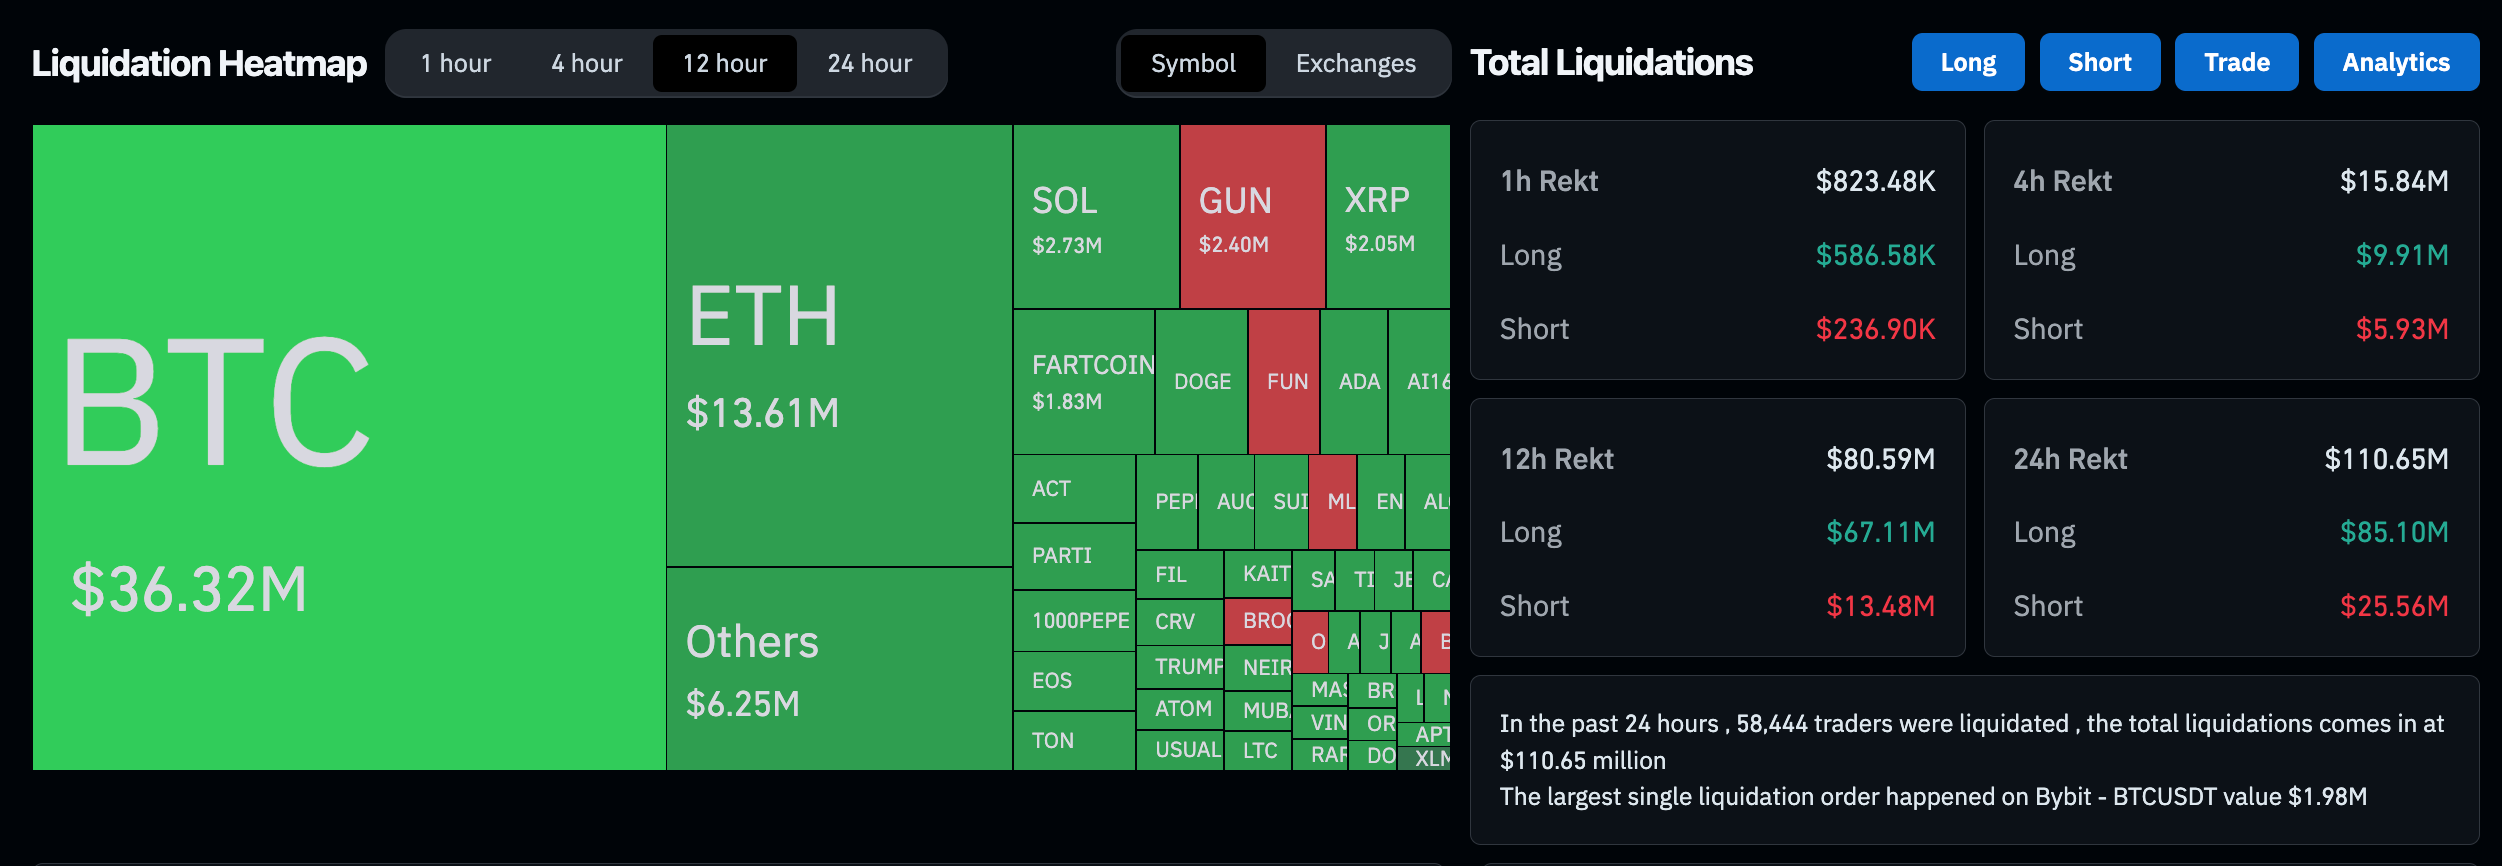Select the DOGE heatmap tile

point(1202,382)
